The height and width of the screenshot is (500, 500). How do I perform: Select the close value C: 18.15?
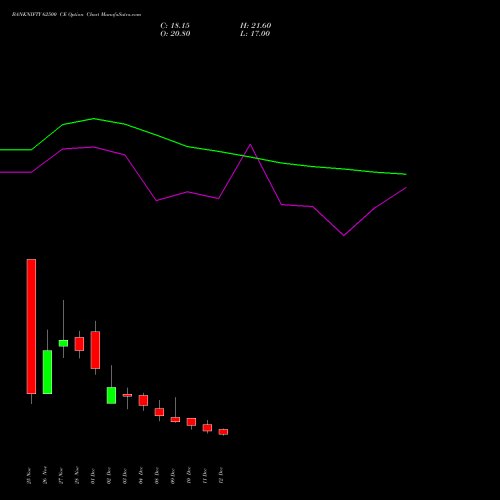coord(175,26)
